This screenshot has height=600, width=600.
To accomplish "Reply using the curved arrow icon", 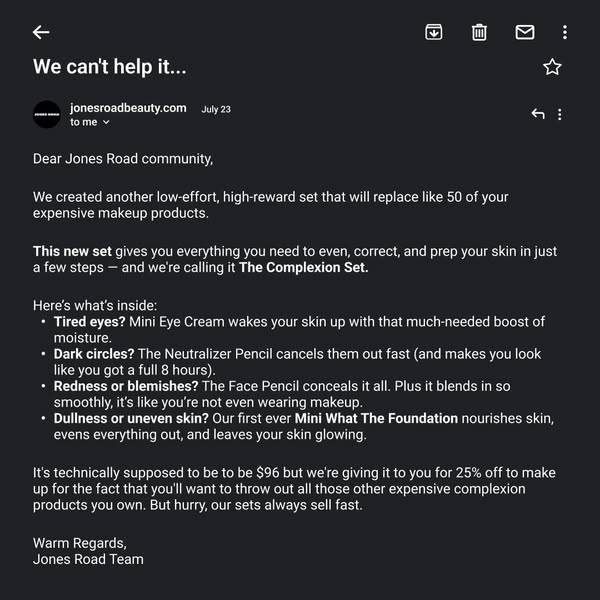I will tap(538, 114).
